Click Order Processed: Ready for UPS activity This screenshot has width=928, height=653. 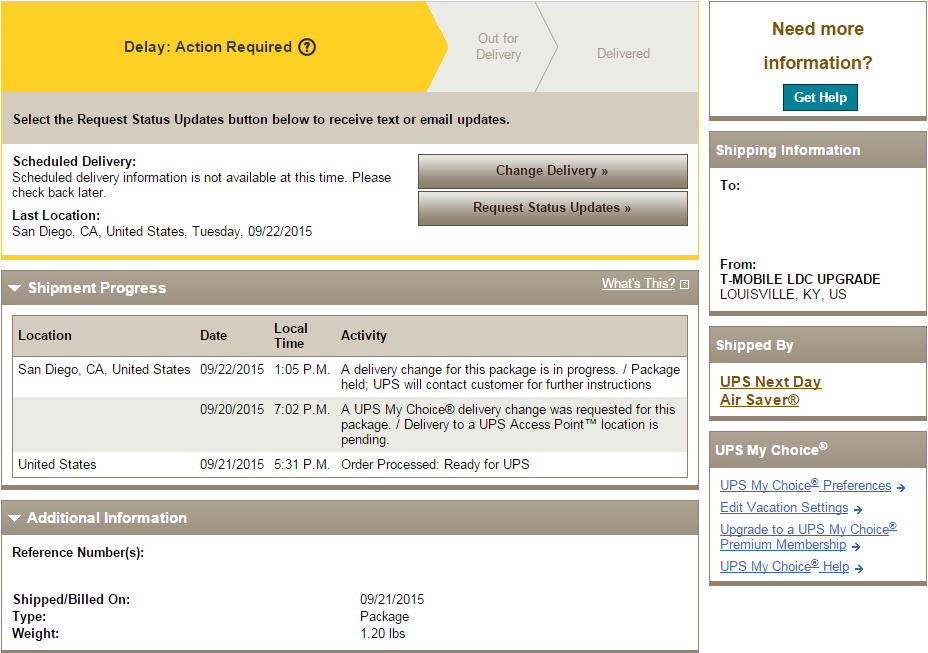(x=435, y=464)
